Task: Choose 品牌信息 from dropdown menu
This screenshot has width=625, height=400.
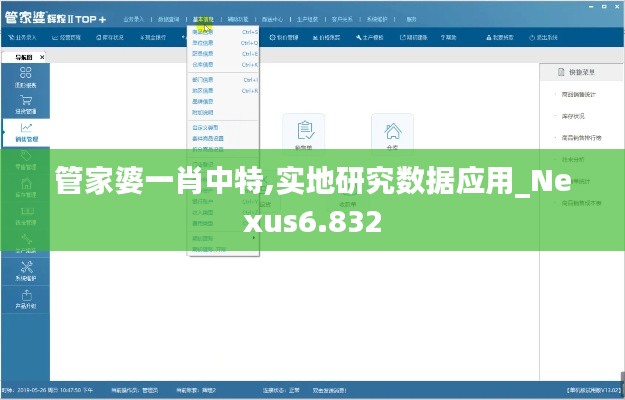Action: (223, 102)
